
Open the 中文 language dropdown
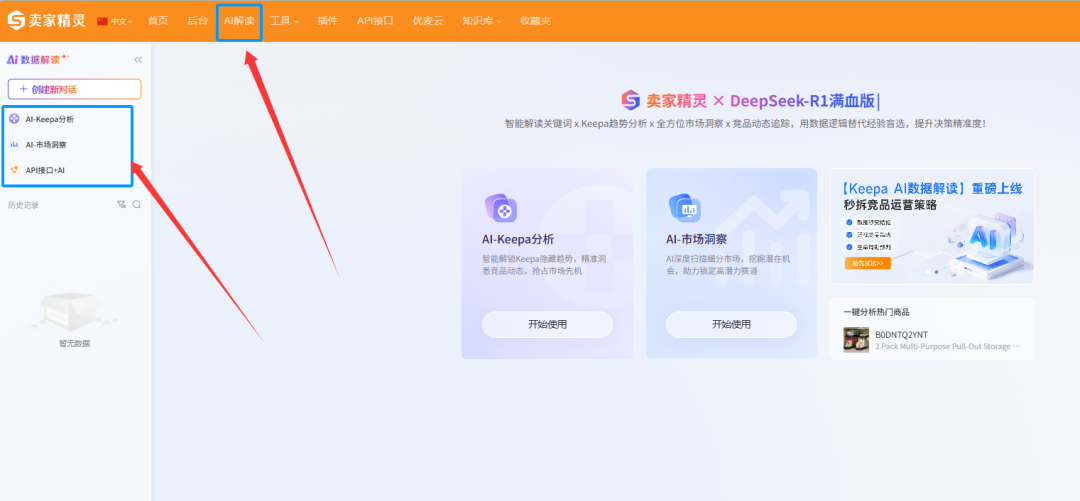point(122,21)
